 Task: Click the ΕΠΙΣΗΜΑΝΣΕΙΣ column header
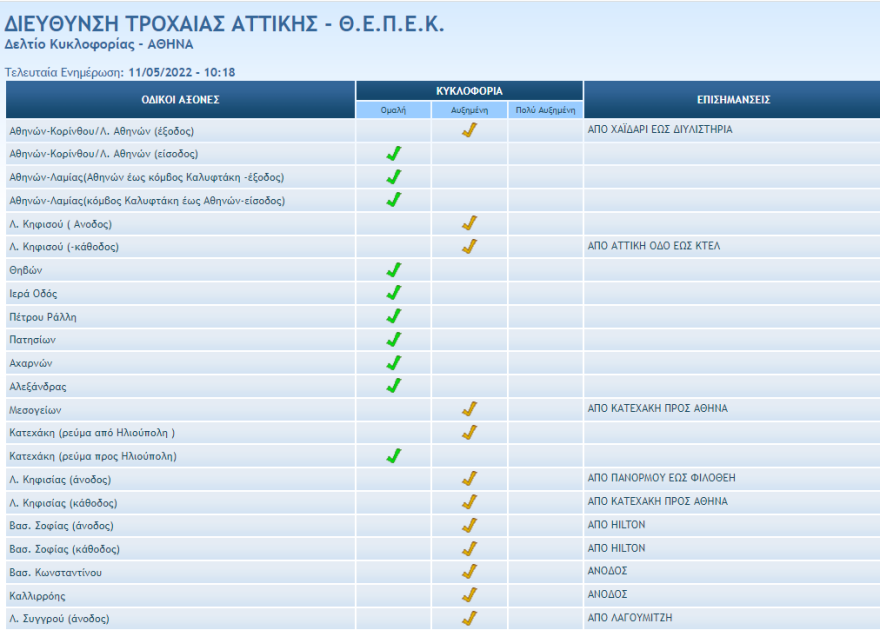point(732,100)
